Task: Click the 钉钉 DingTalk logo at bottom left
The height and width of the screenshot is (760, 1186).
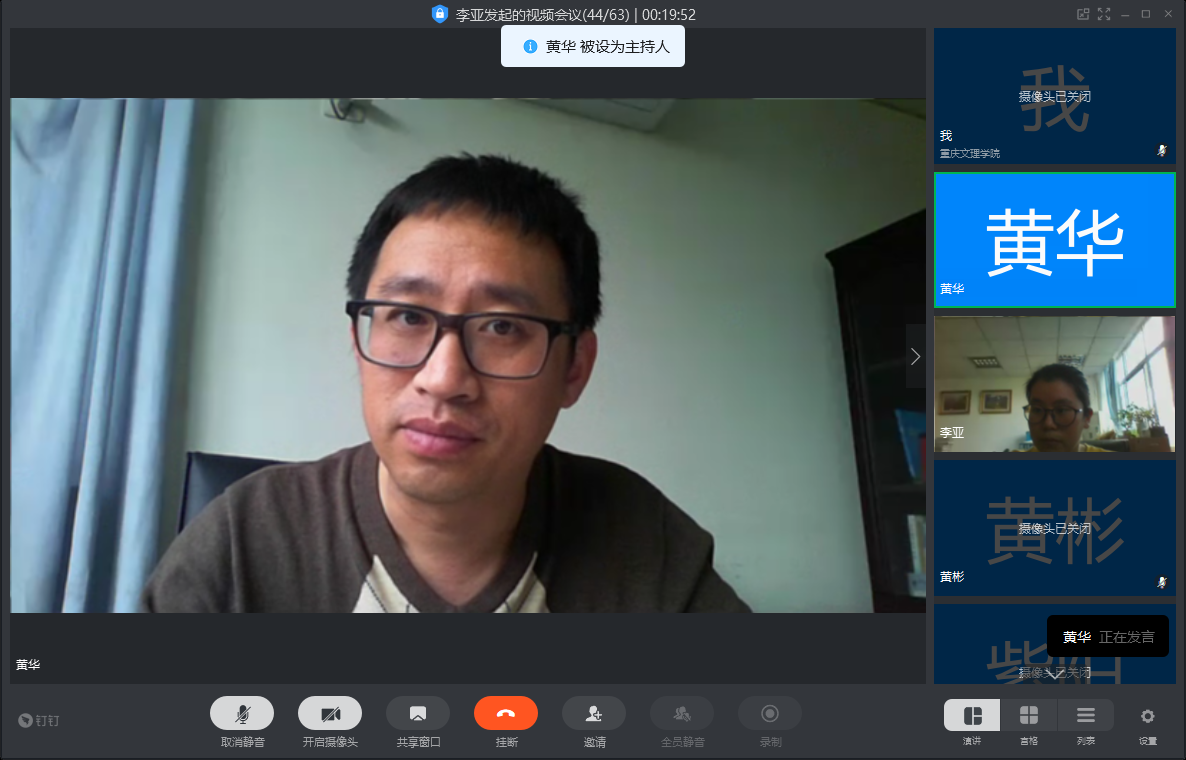Action: [39, 720]
